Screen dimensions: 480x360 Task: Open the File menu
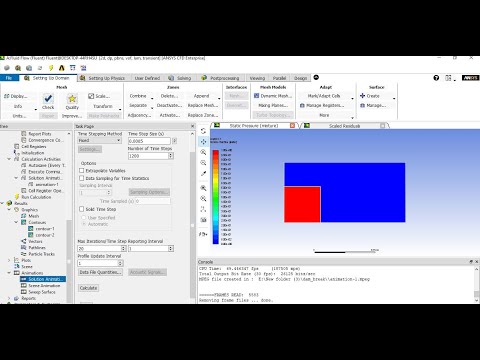9,78
